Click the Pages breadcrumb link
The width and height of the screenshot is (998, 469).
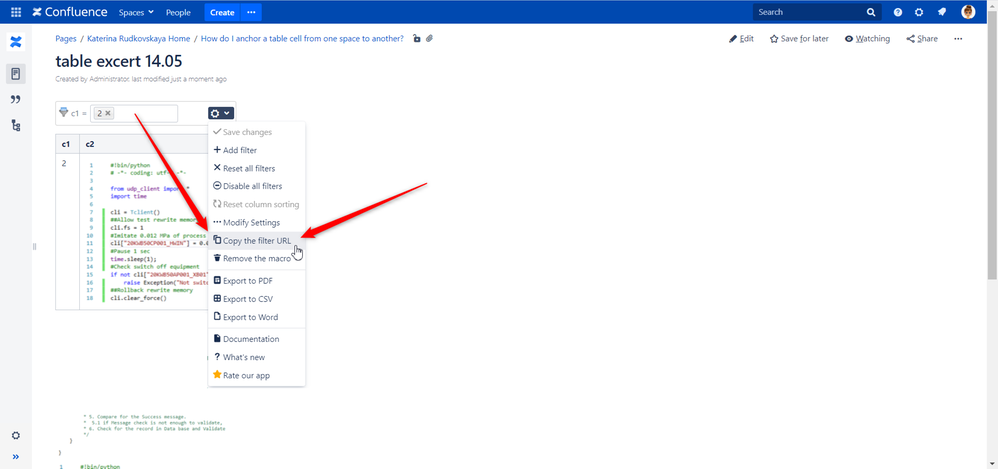click(66, 38)
